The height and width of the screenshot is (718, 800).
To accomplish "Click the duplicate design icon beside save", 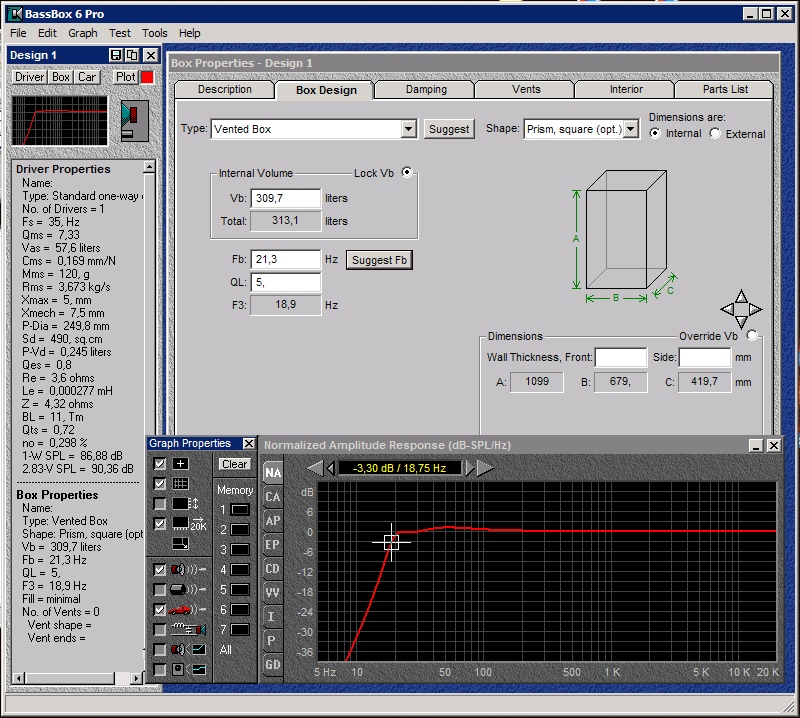I will [x=132, y=55].
